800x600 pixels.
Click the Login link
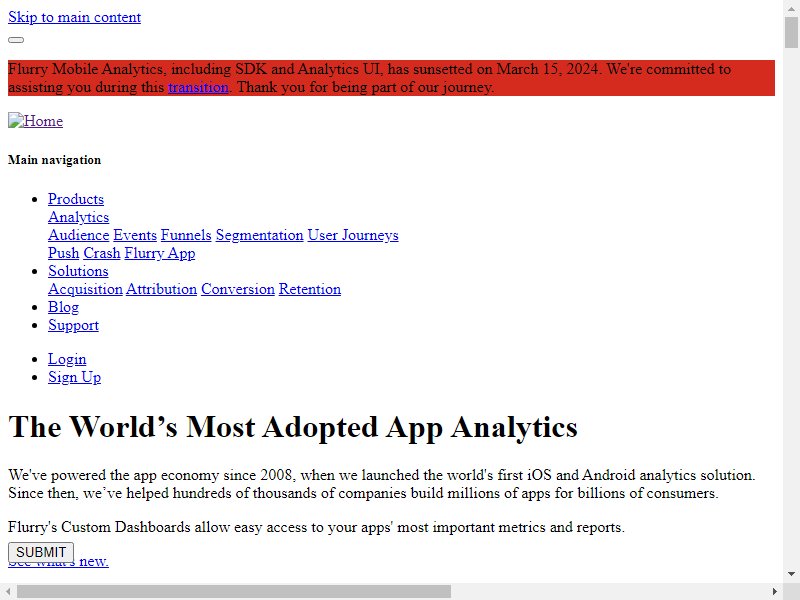point(67,359)
